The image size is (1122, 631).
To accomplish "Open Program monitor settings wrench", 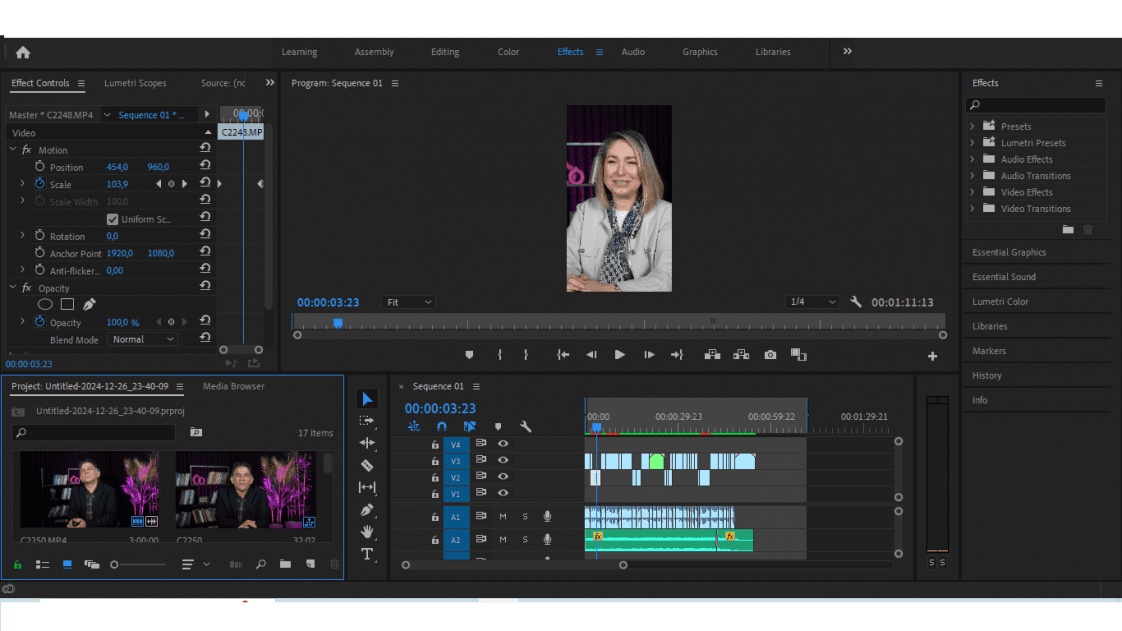I will point(856,302).
